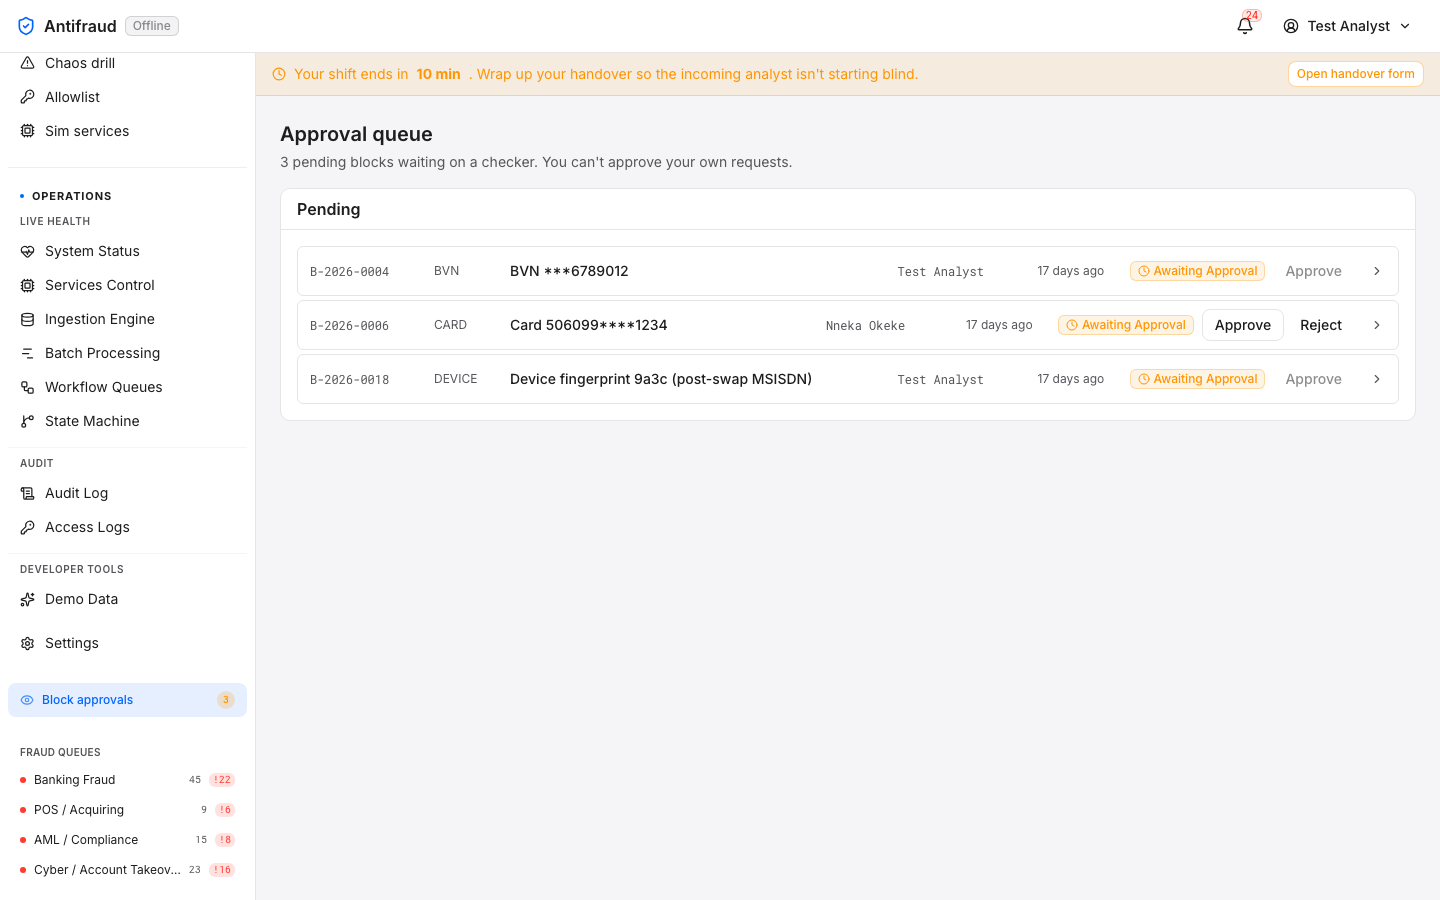Click clock icon in B-2026-0006 Awaiting Approval badge

coord(1072,325)
